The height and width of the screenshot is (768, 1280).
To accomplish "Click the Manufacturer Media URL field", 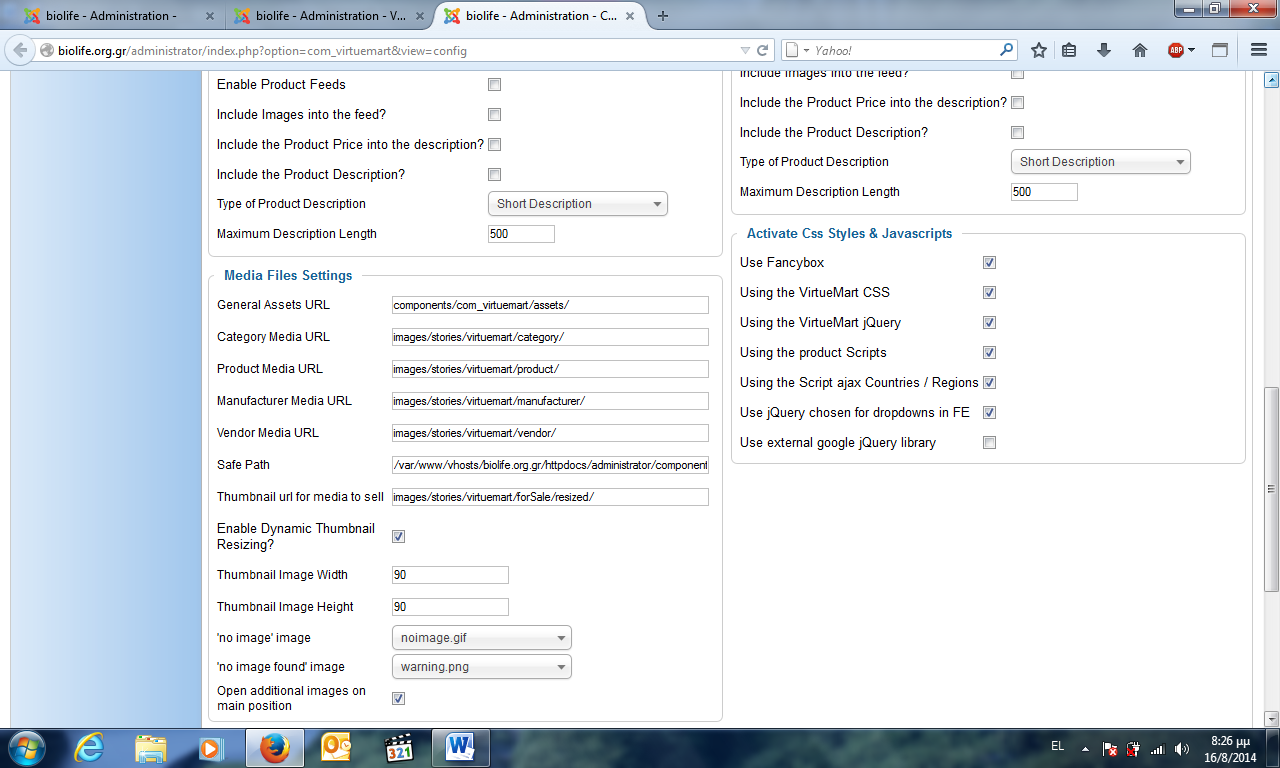I will coord(550,401).
